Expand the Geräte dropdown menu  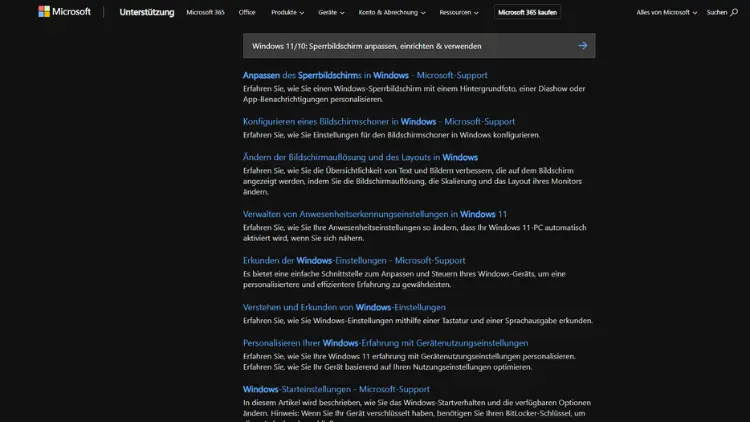[331, 12]
